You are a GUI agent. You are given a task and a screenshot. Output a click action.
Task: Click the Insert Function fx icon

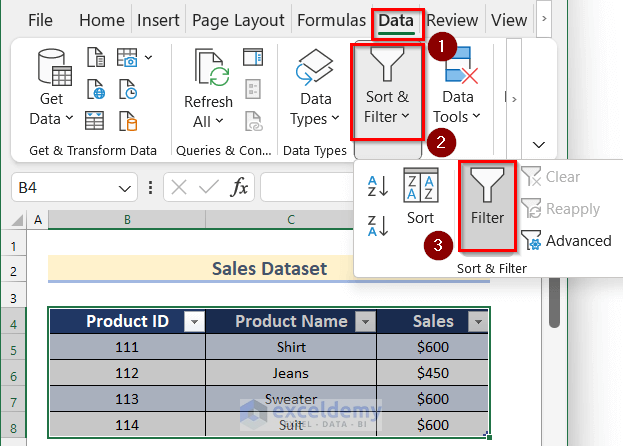[239, 187]
